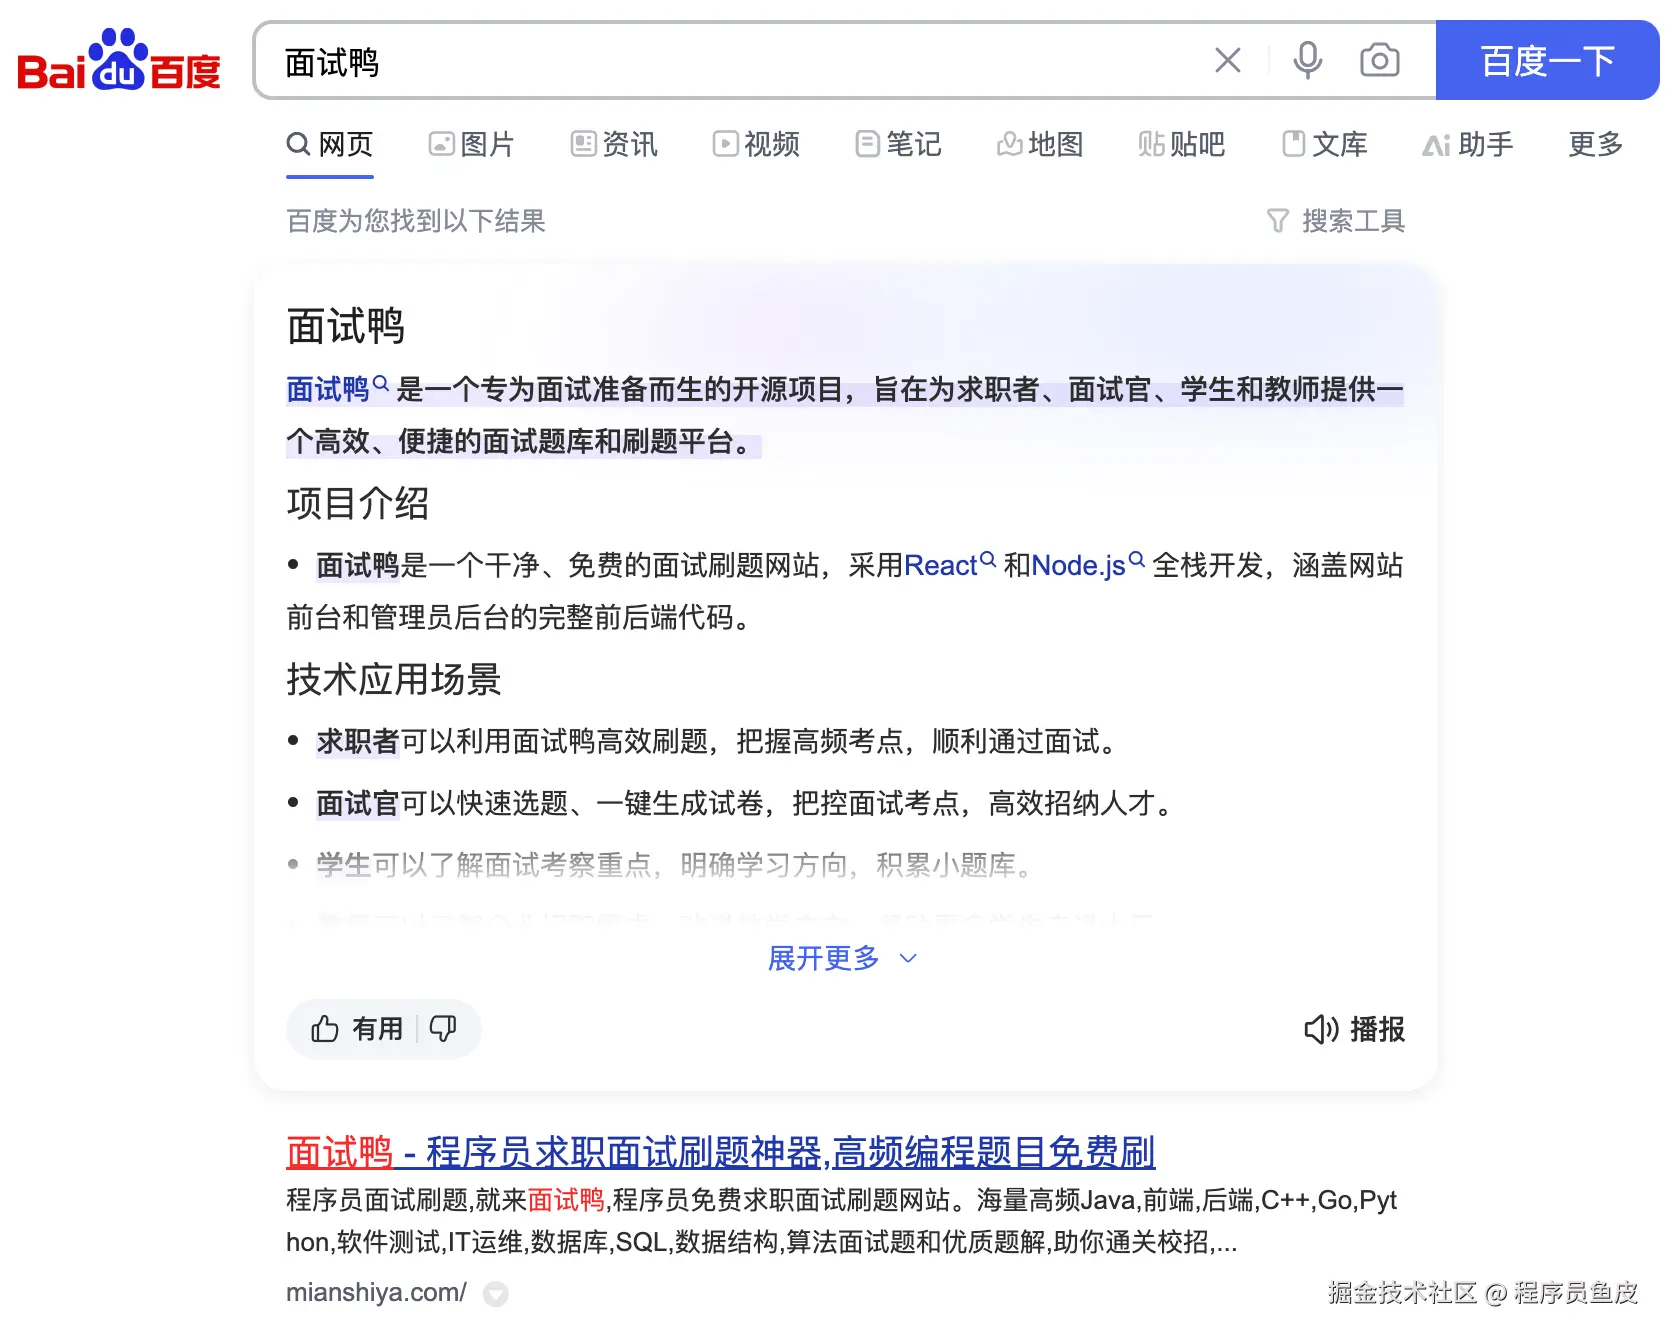Screen dimensions: 1672x1340
Task: Click the verification badge beside mianshiya.com
Action: 495,1294
